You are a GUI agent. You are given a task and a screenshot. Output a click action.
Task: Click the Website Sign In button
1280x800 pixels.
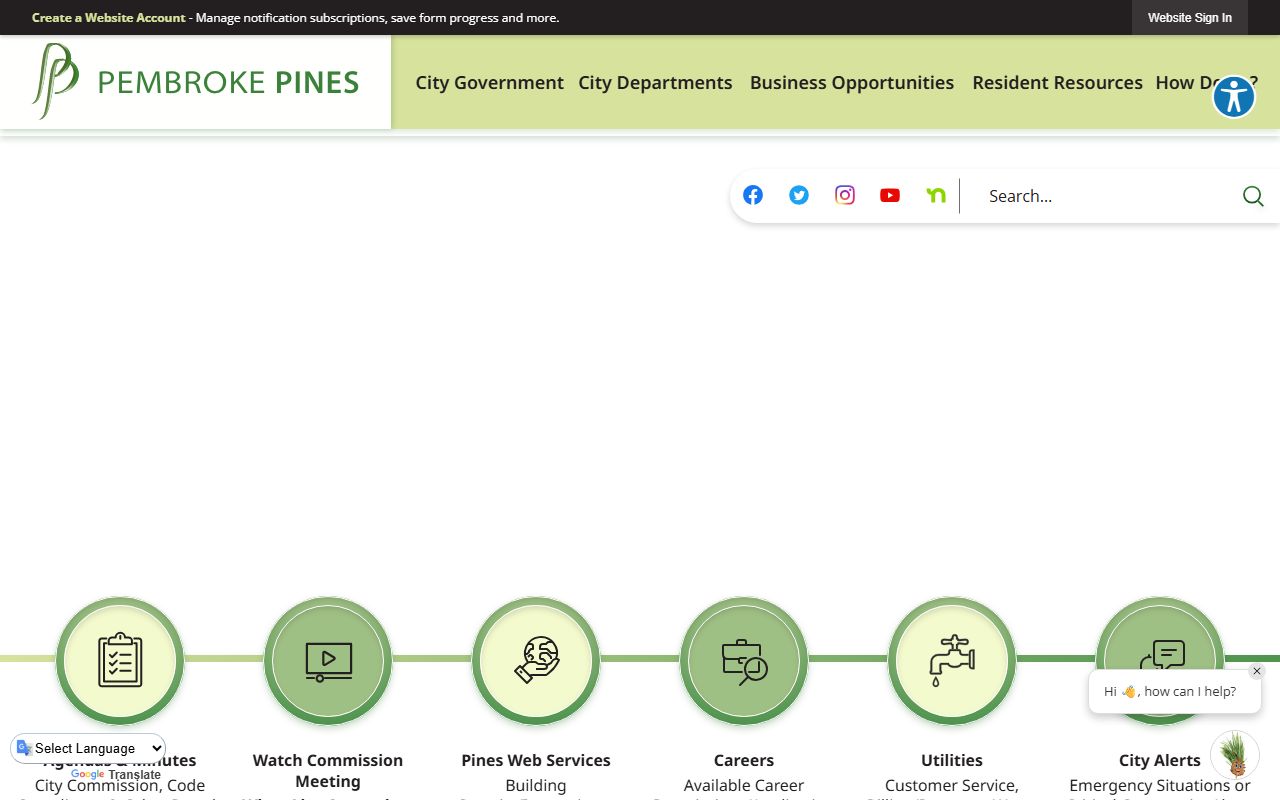[1190, 18]
